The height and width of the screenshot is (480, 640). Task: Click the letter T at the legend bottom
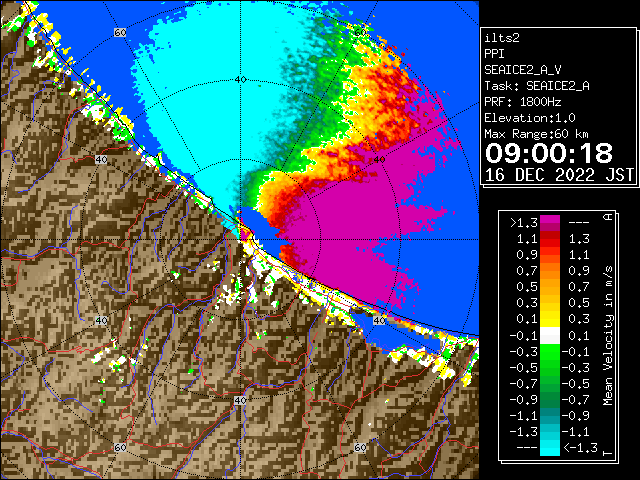pos(608,453)
